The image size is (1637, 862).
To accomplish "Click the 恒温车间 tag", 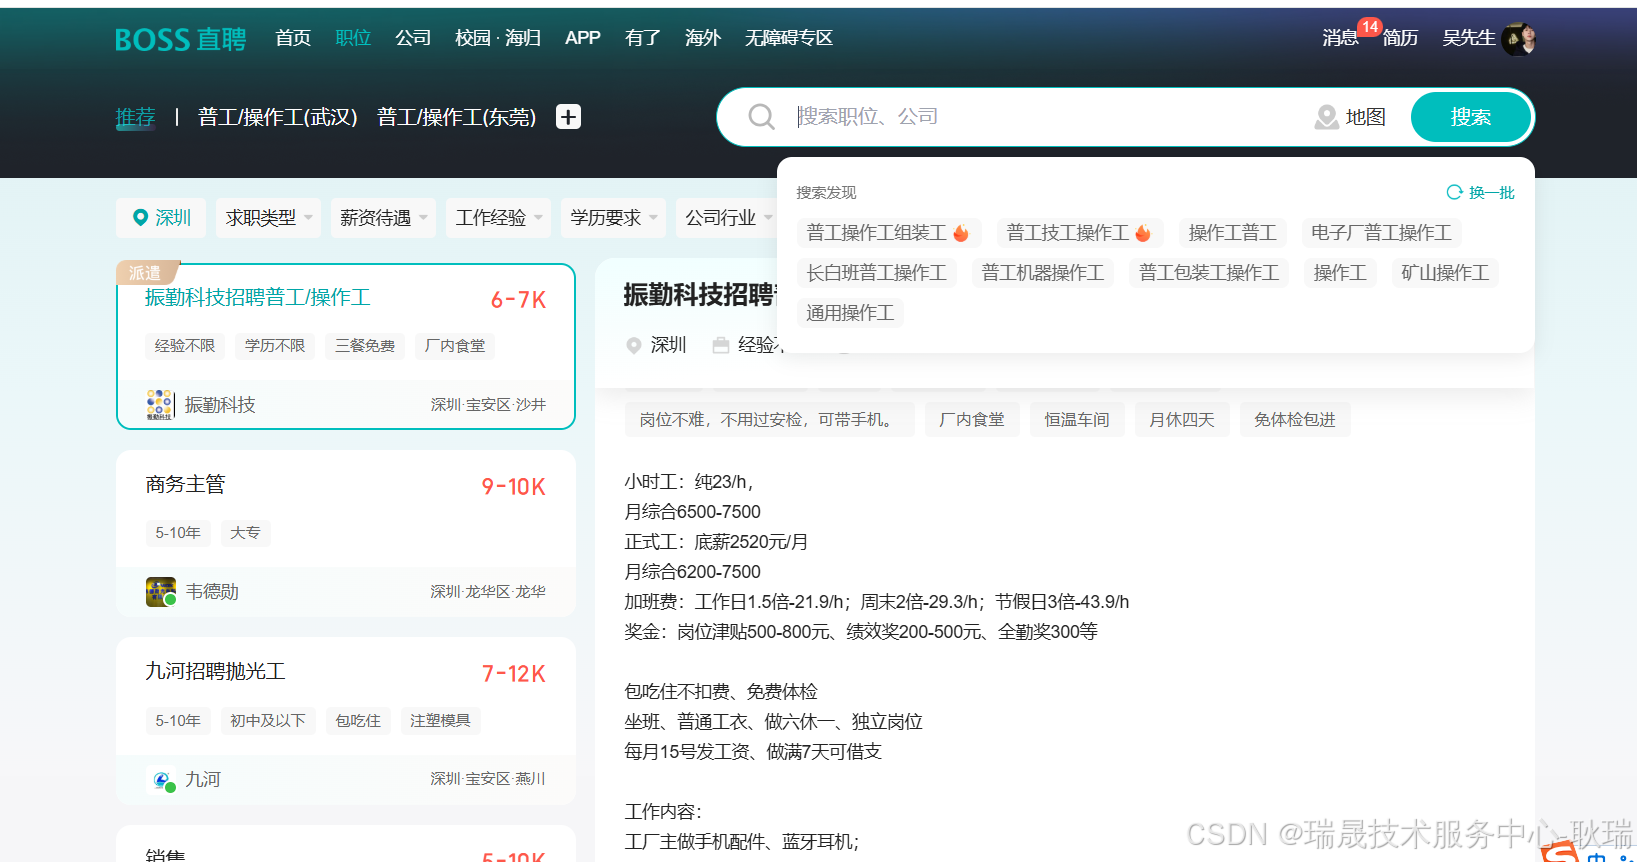I will [x=1077, y=420].
